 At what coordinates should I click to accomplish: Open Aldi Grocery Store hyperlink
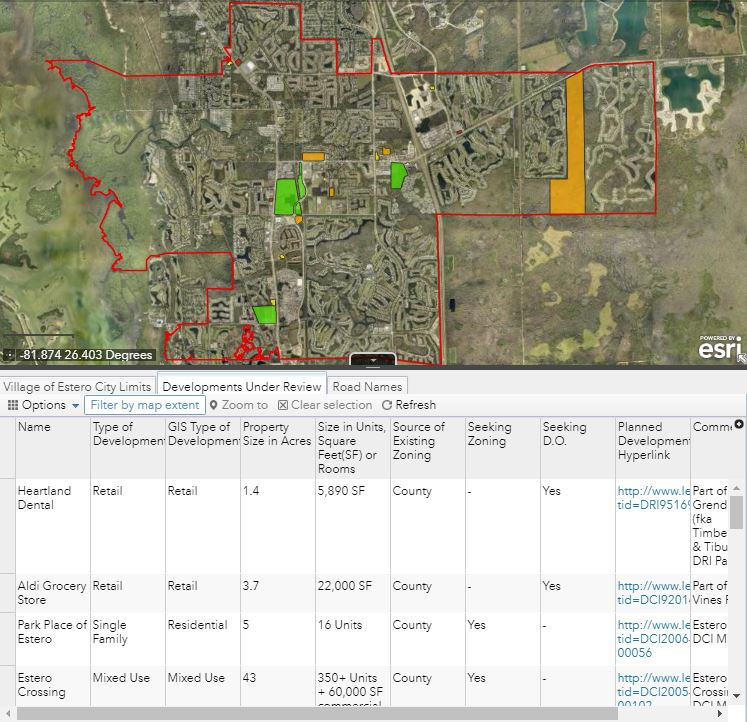(655, 593)
